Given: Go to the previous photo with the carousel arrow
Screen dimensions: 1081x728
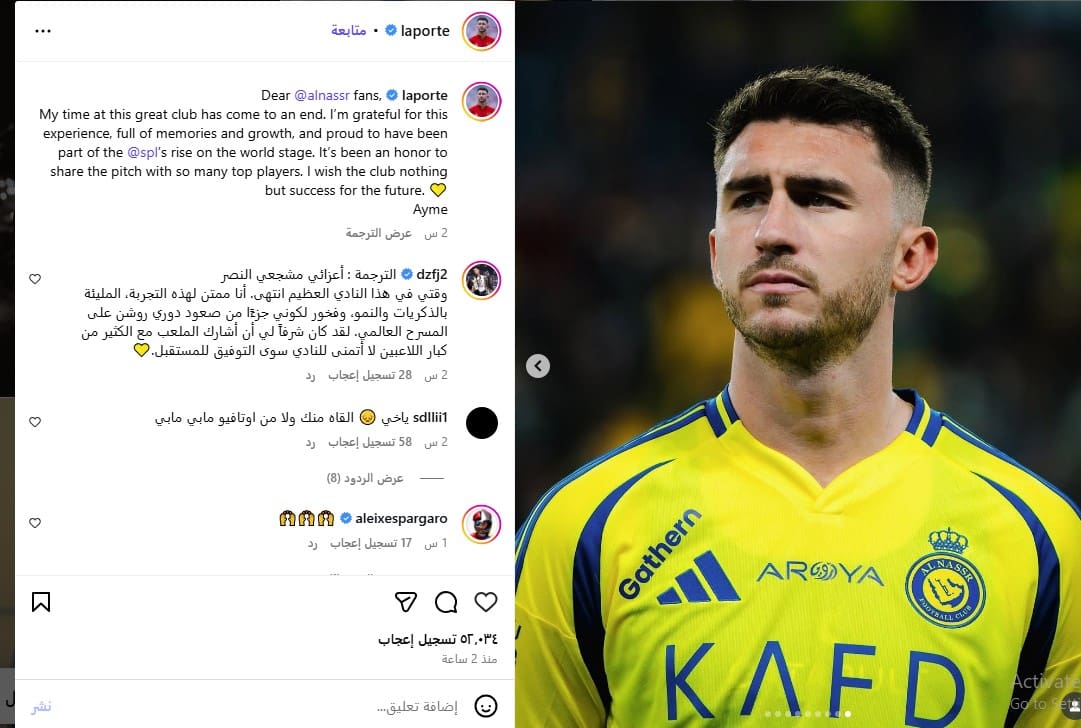Looking at the screenshot, I should tap(538, 365).
